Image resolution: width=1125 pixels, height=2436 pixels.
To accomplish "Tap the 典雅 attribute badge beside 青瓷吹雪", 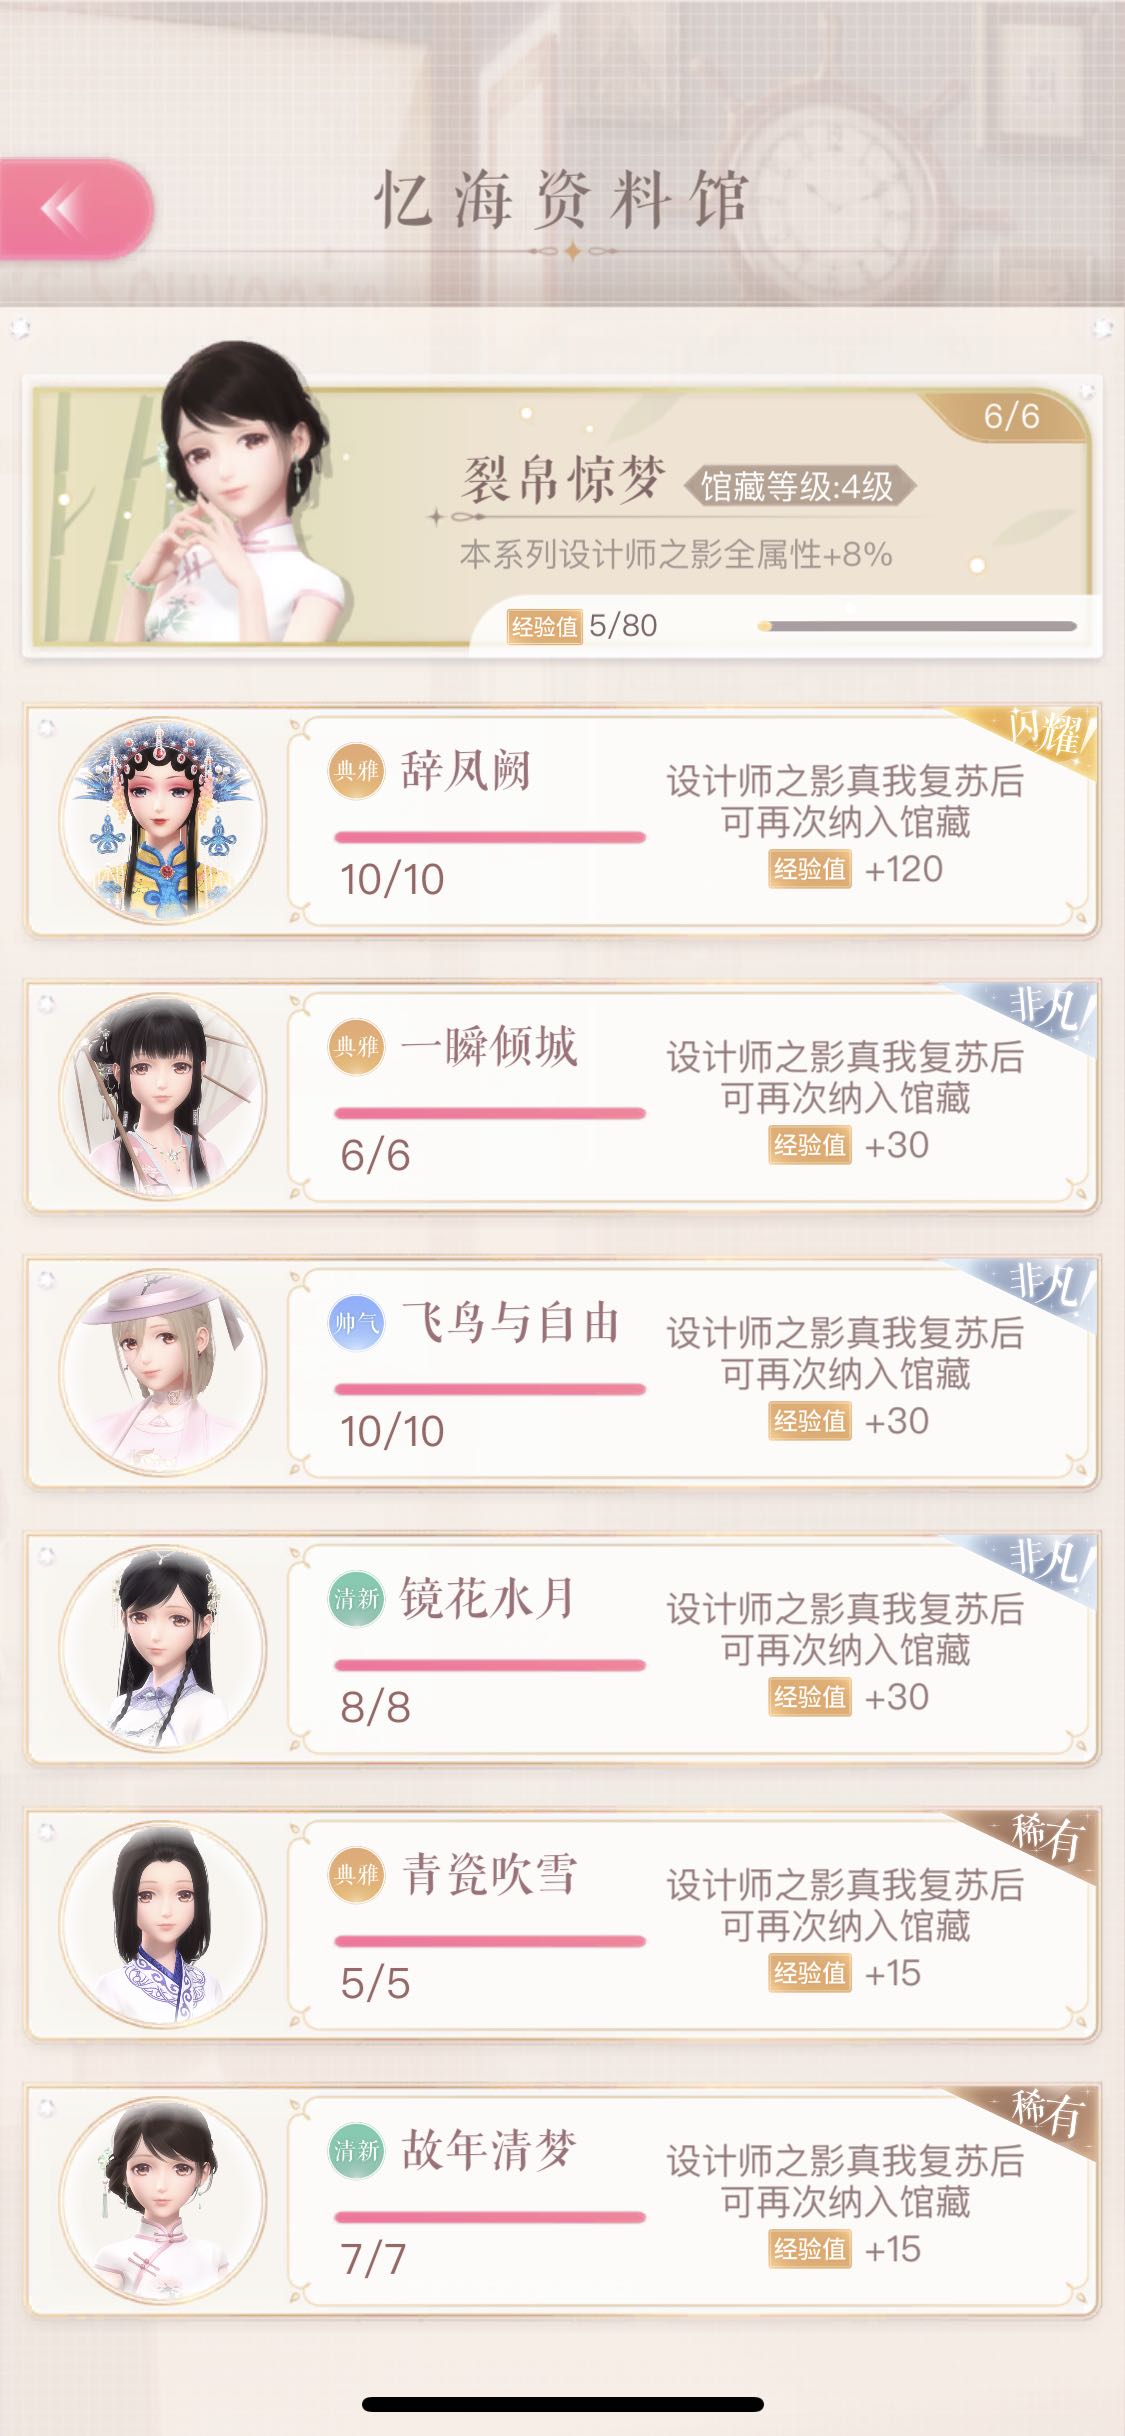I will [356, 1874].
